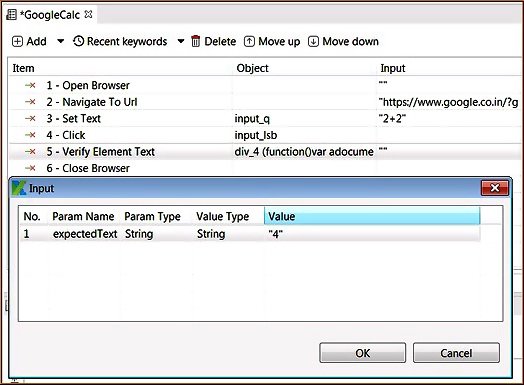
Task: Select step 1 - Open Browser
Action: click(x=88, y=86)
